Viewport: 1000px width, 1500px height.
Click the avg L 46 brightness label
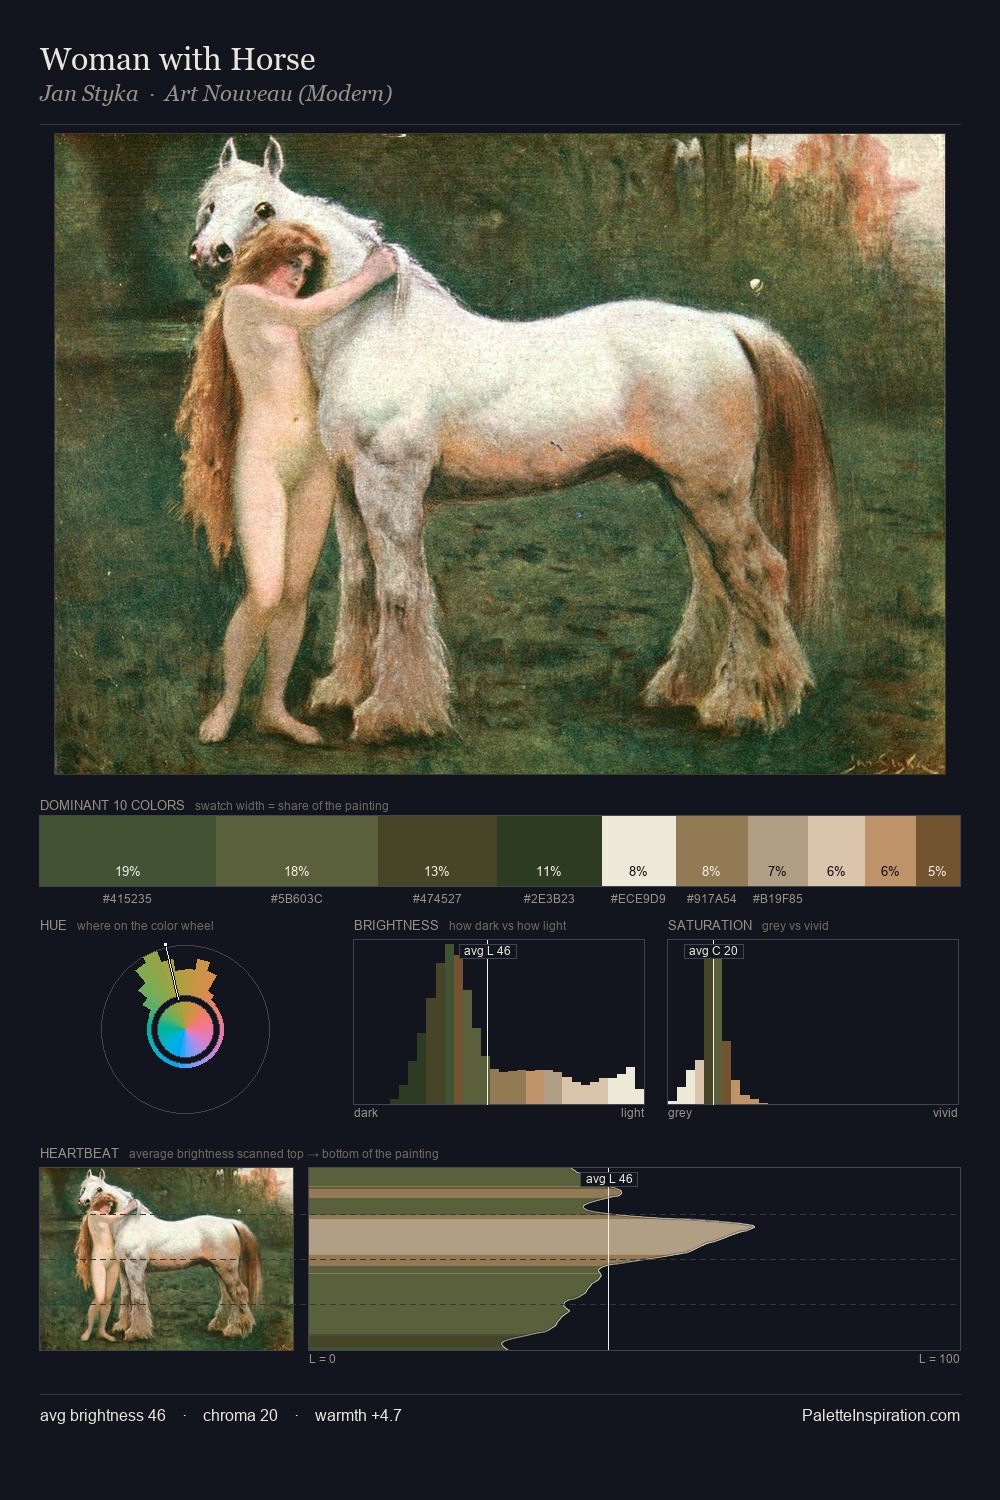[488, 951]
